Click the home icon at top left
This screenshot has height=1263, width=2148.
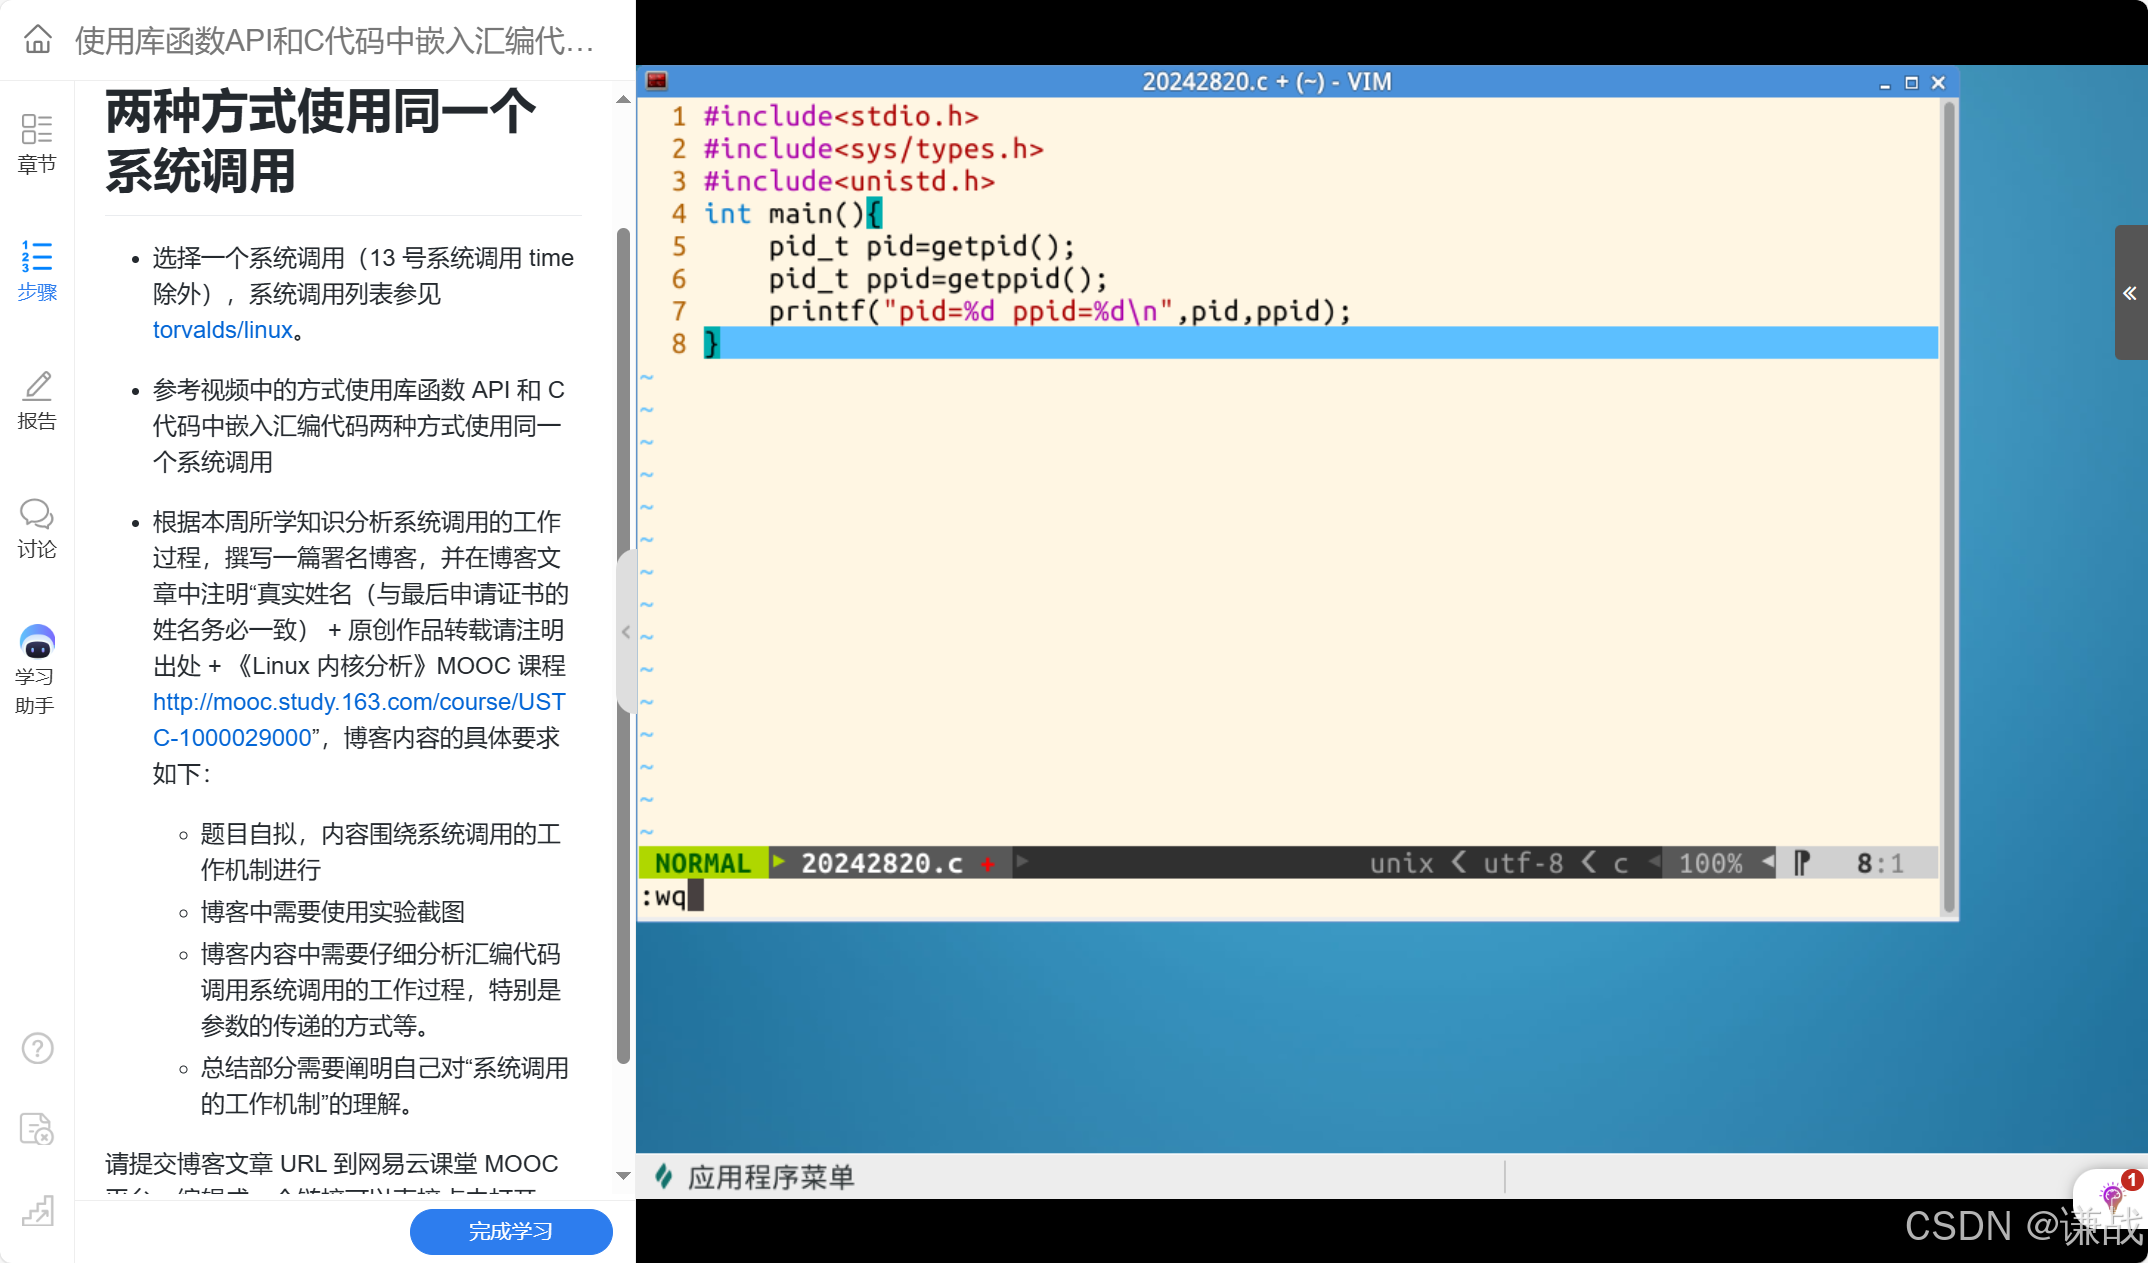pos(38,39)
